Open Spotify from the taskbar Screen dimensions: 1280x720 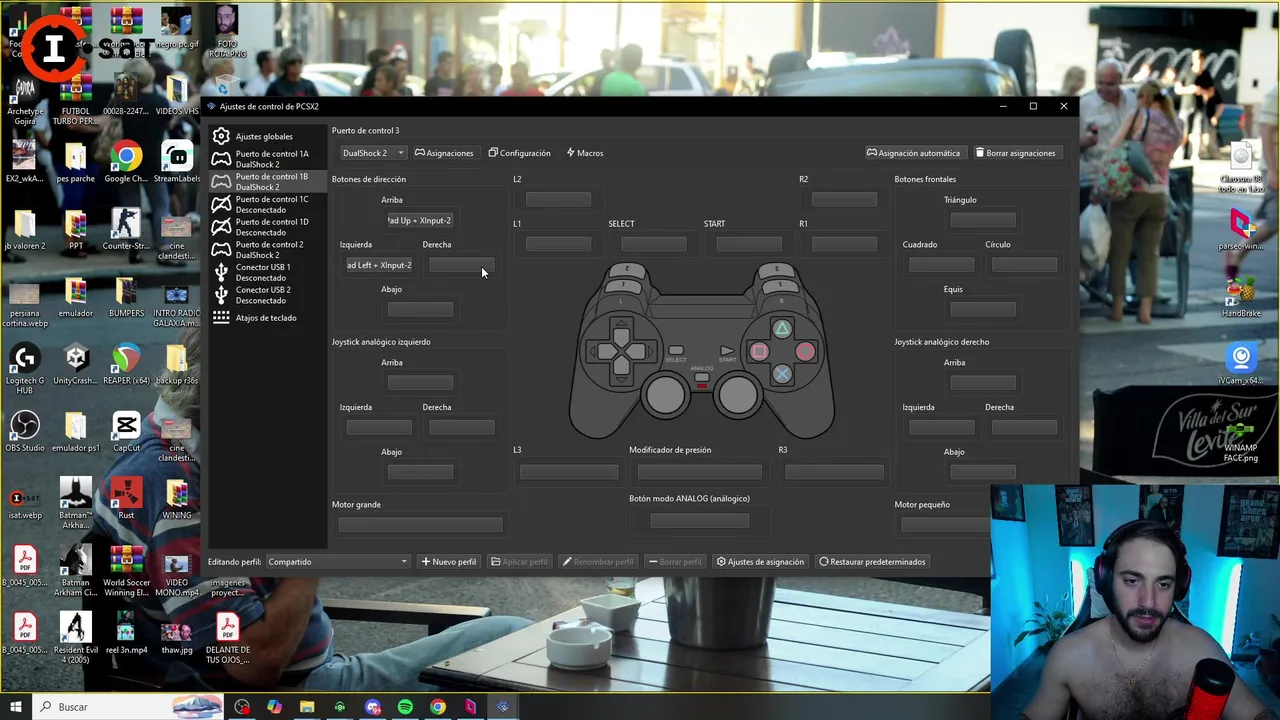point(405,707)
